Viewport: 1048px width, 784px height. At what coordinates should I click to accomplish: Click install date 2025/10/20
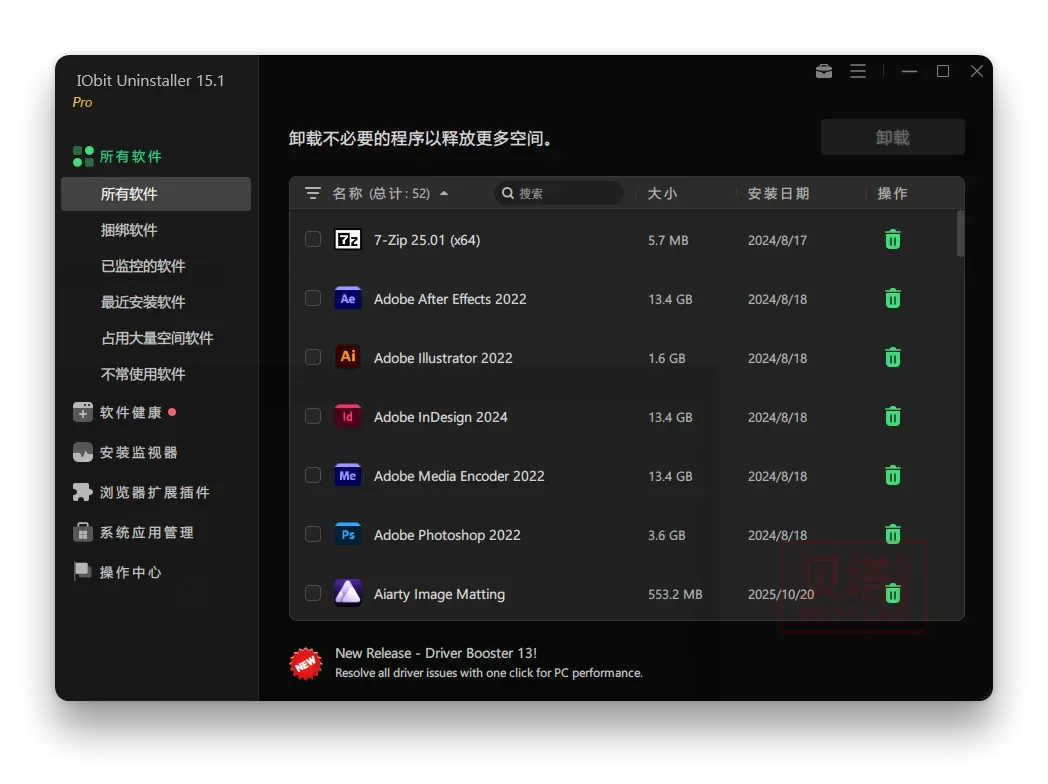[x=781, y=594]
